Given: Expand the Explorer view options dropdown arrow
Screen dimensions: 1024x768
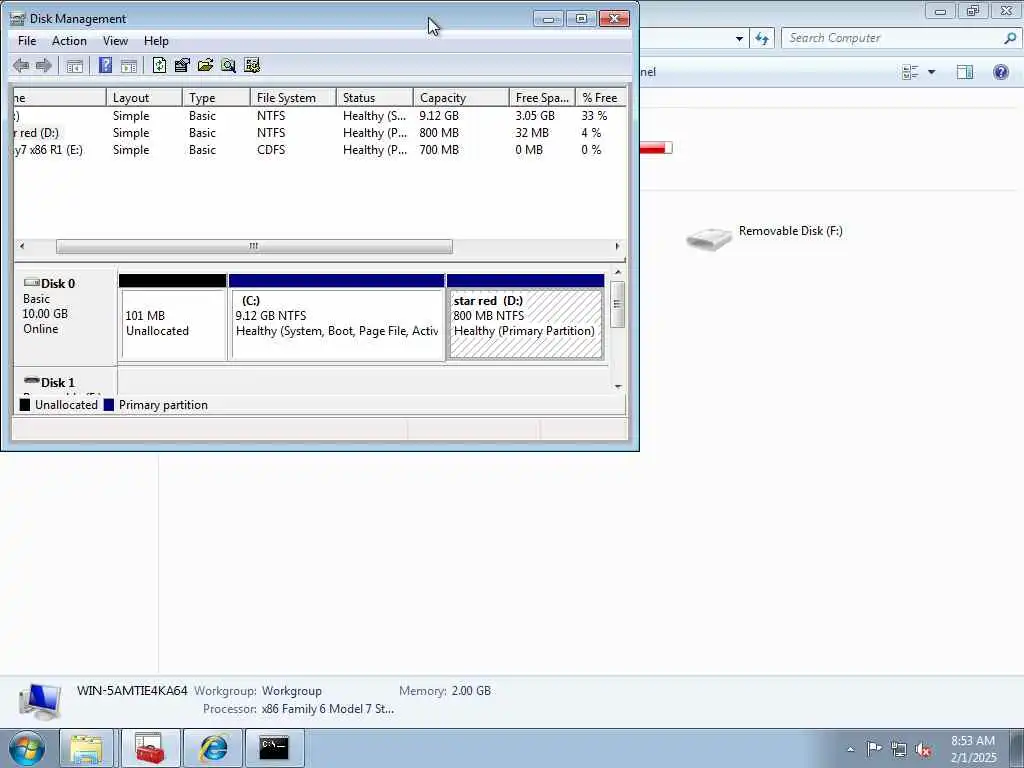Looking at the screenshot, I should 932,72.
